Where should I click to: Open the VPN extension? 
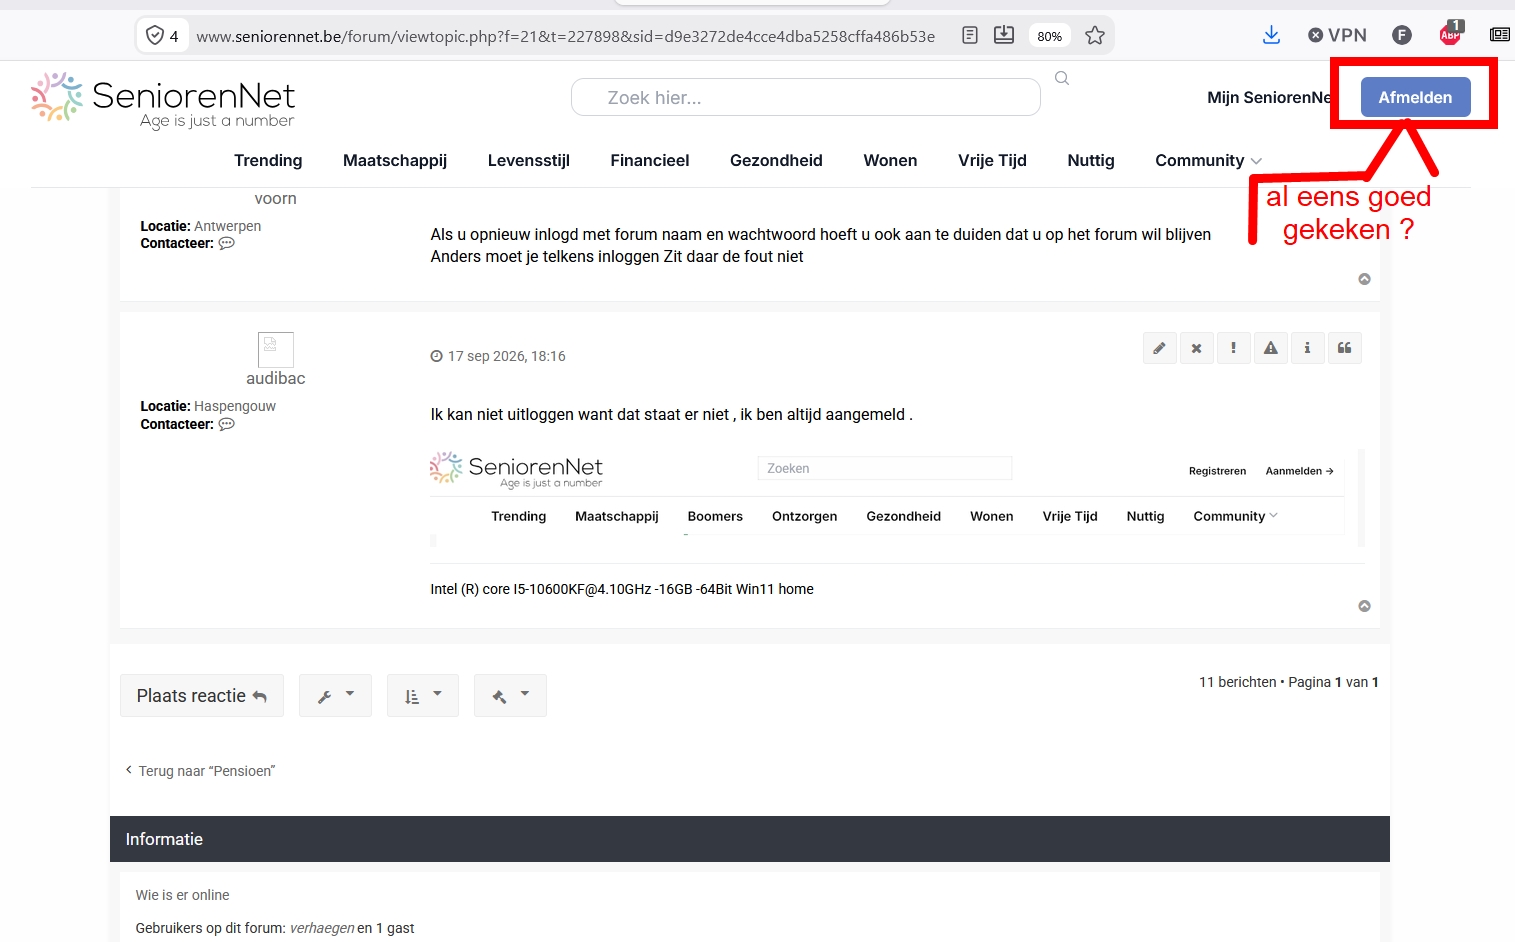1337,35
